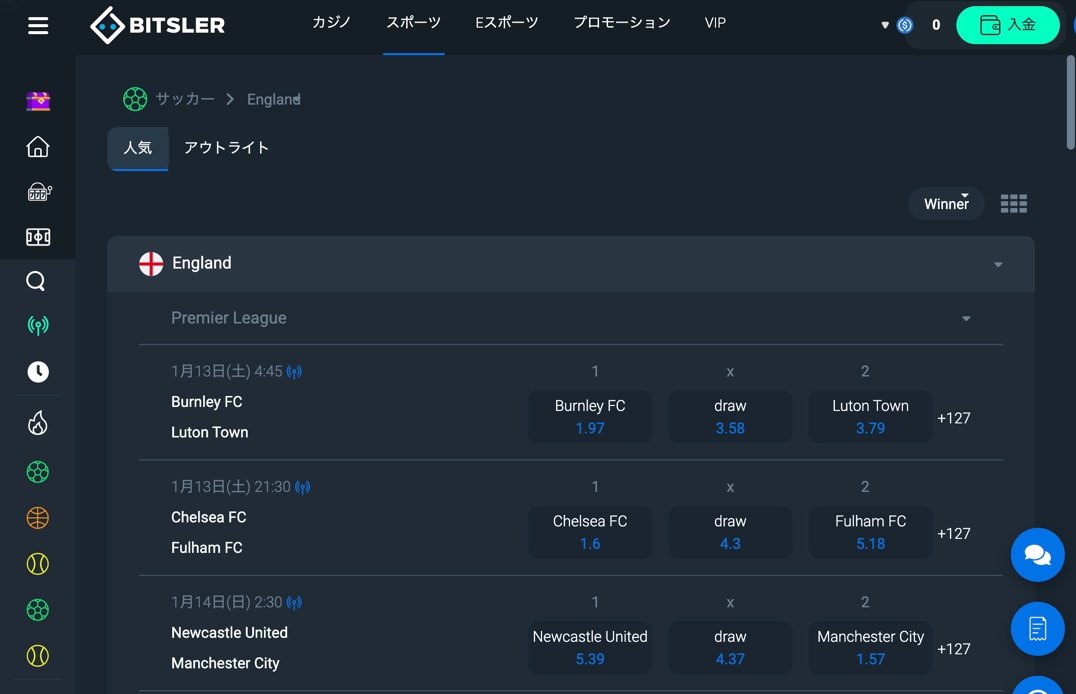Switch to grid layout view
The width and height of the screenshot is (1076, 694).
point(1014,204)
